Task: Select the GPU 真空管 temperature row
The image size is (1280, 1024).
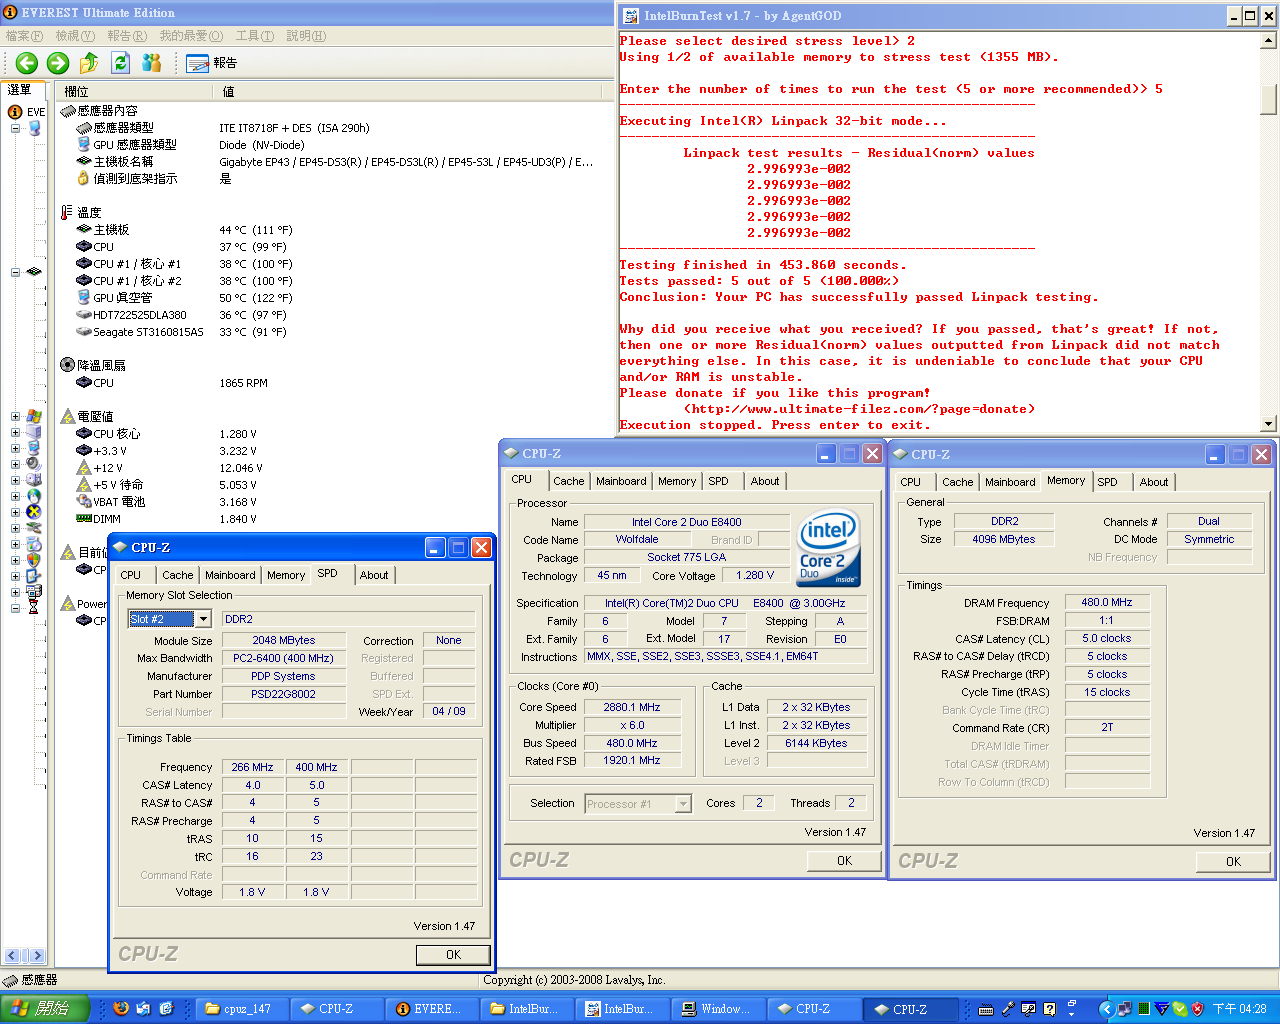Action: point(335,298)
